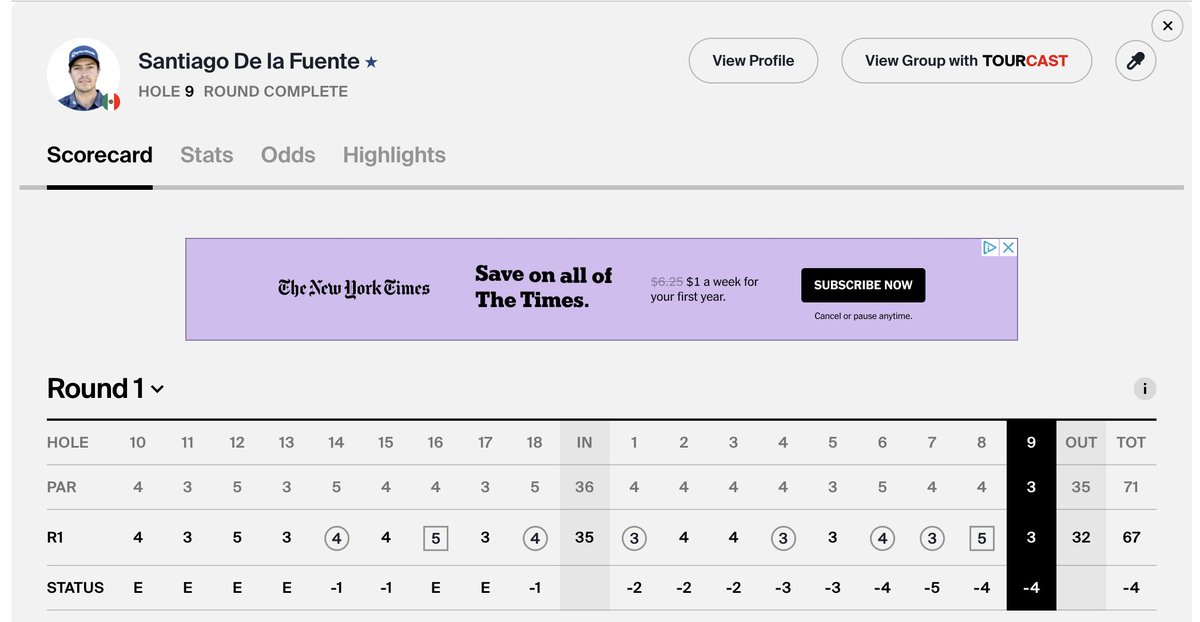Viewport: 1200px width, 622px height.
Task: Click the AdChoices icon on the ad
Action: pos(990,247)
